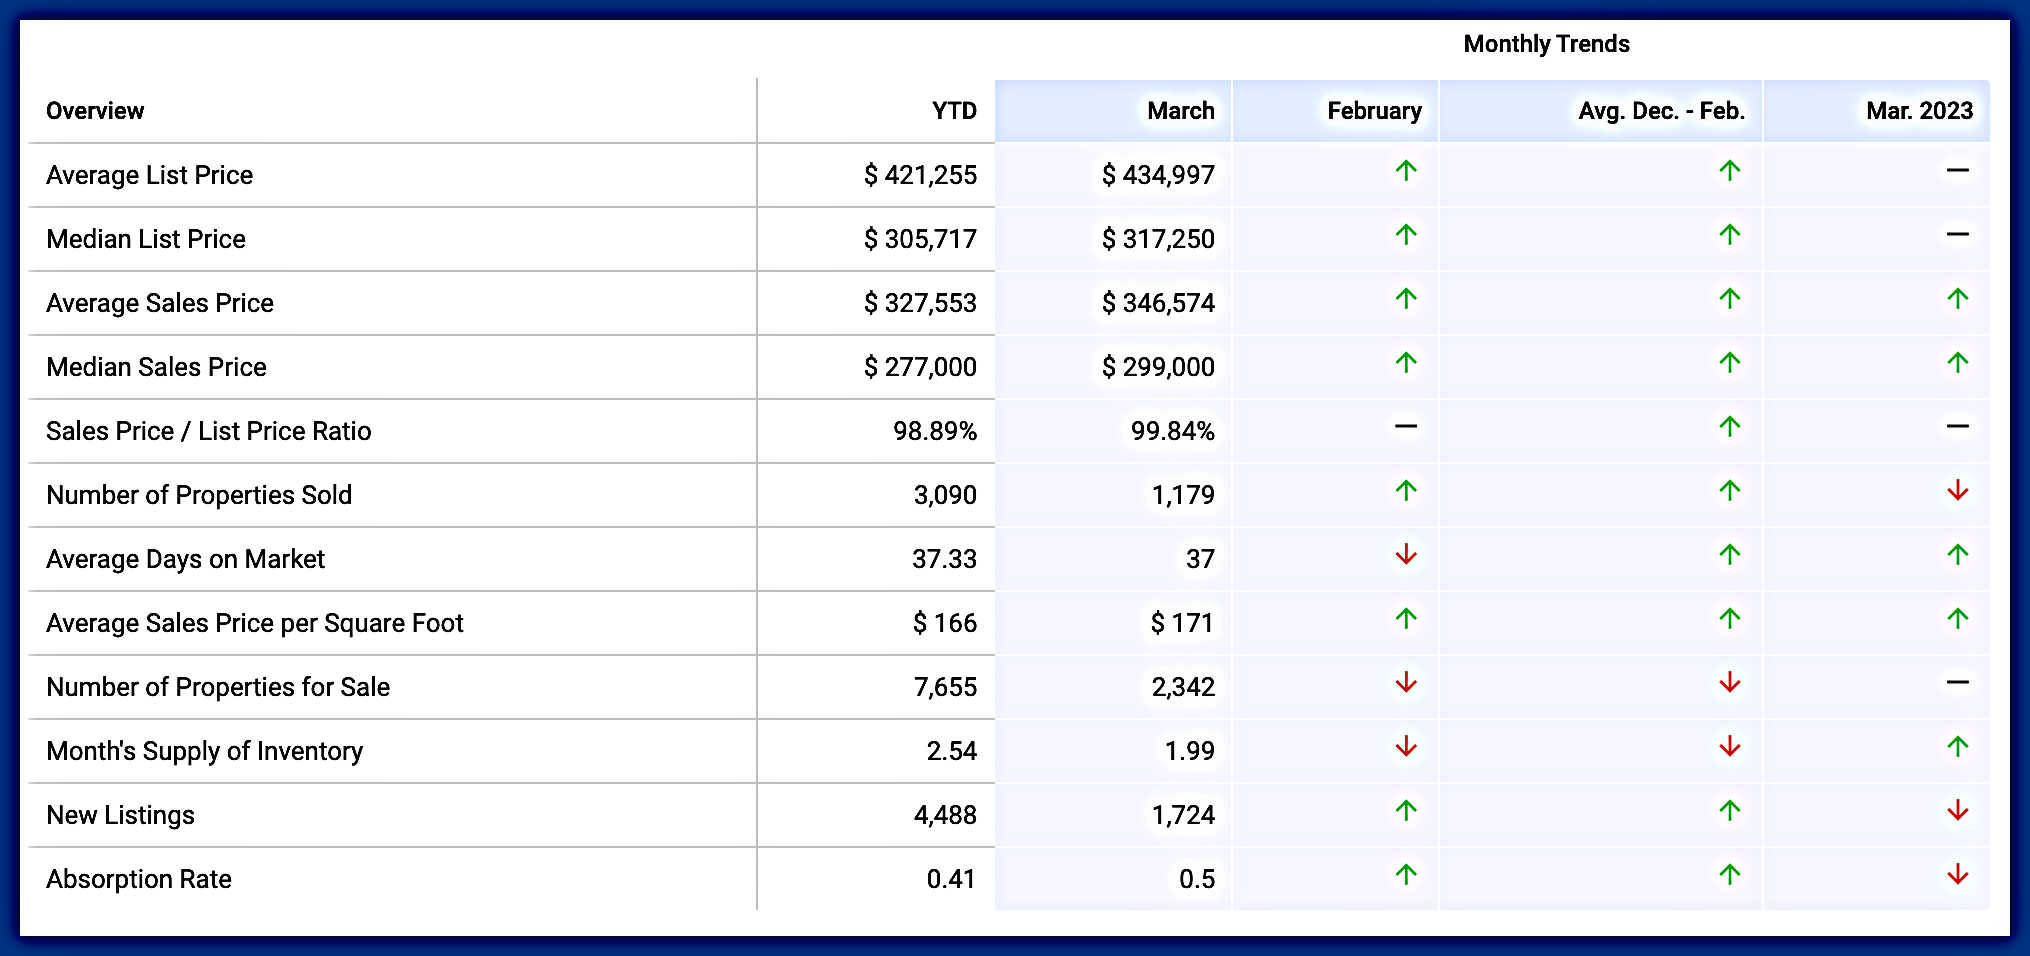Screen dimensions: 2030x956
Task: Click the February down arrow for Average Days on Market
Action: (x=1406, y=555)
